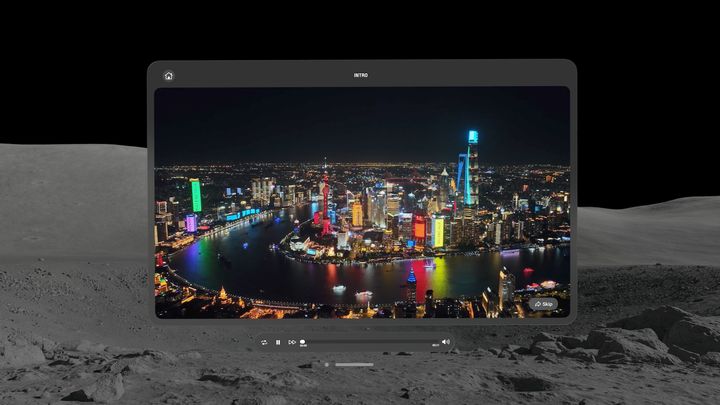Click the INTRO title in the header

pyautogui.click(x=360, y=76)
